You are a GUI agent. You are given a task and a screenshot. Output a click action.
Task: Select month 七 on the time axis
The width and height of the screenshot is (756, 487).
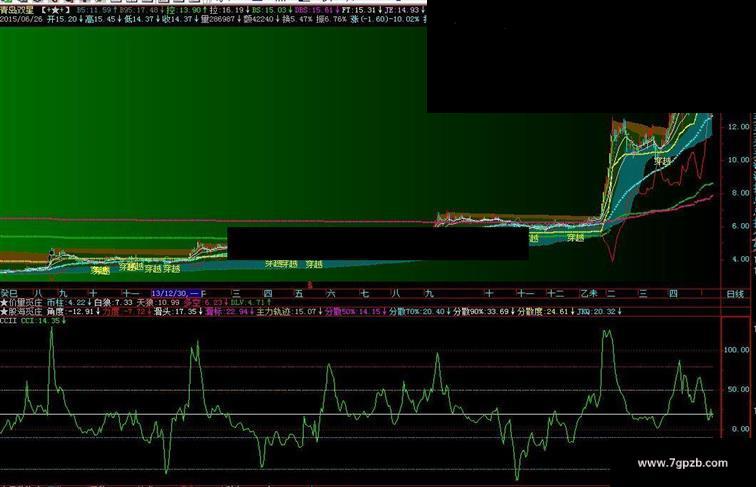365,293
